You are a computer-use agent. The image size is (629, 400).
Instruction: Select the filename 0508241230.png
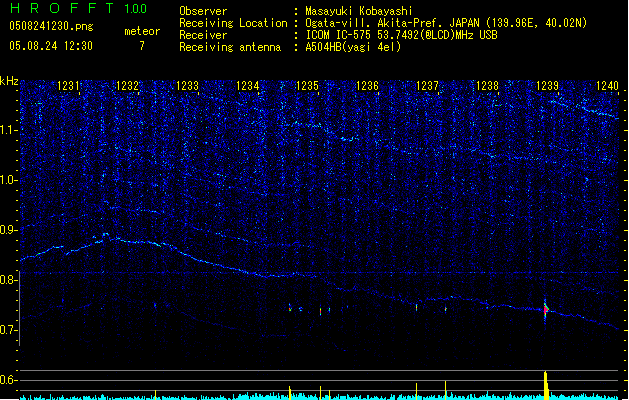(51, 26)
